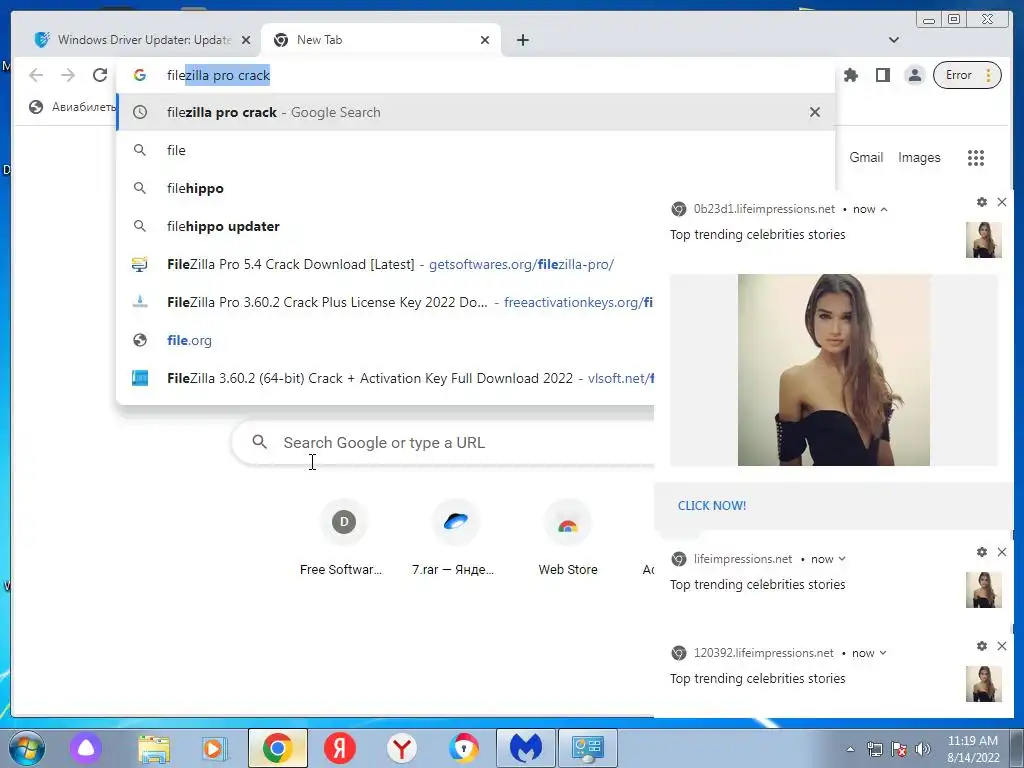Choose the 'file' search suggestion
The height and width of the screenshot is (768, 1024).
pyautogui.click(x=475, y=150)
